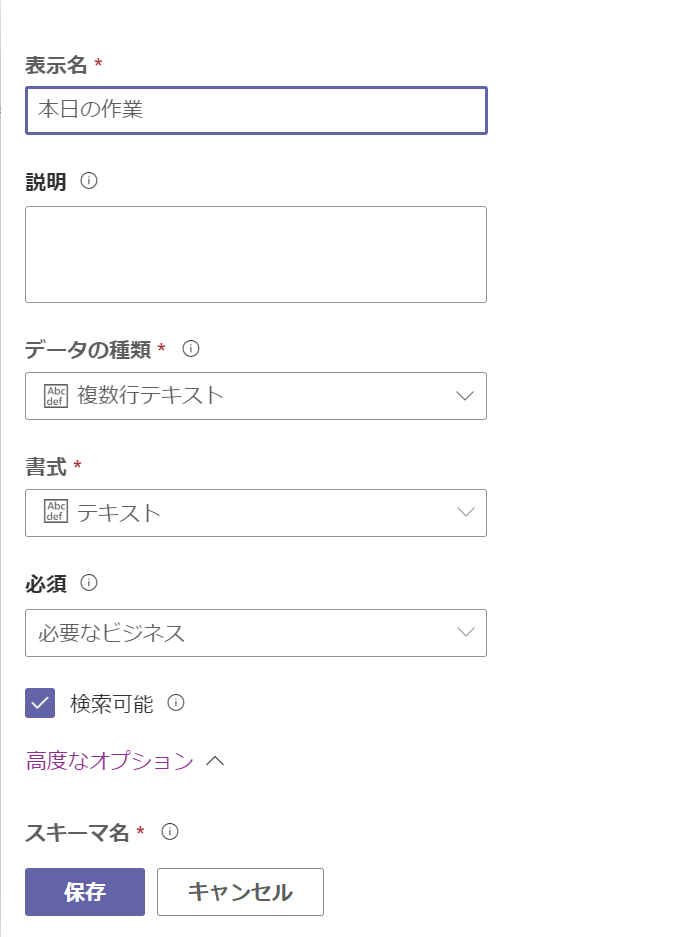The width and height of the screenshot is (697, 937).
Task: Click the info icon beside 説明
Action: [x=89, y=181]
